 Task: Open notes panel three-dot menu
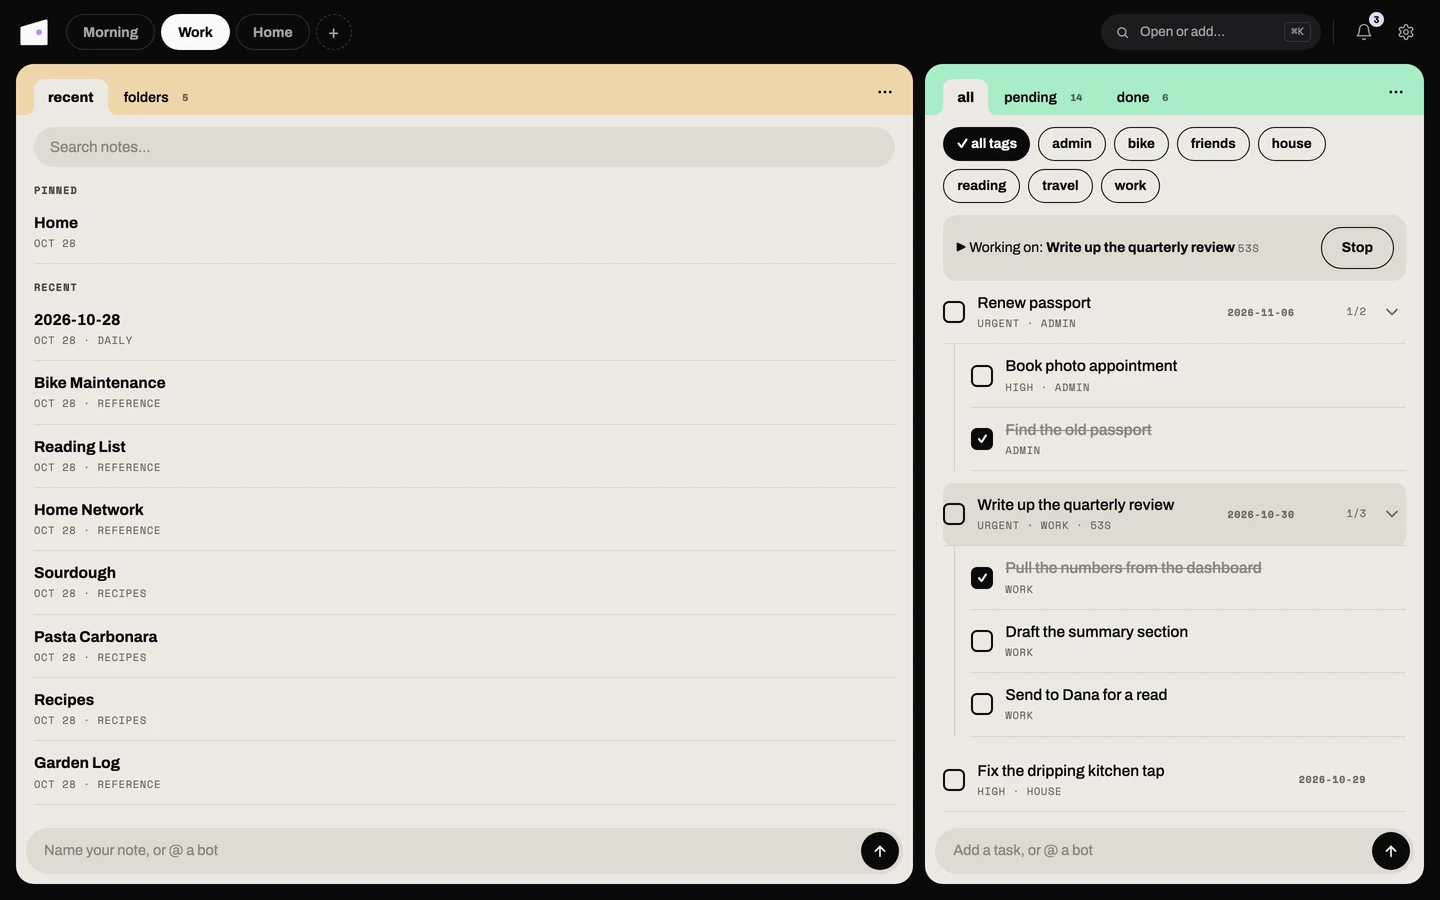pyautogui.click(x=885, y=92)
